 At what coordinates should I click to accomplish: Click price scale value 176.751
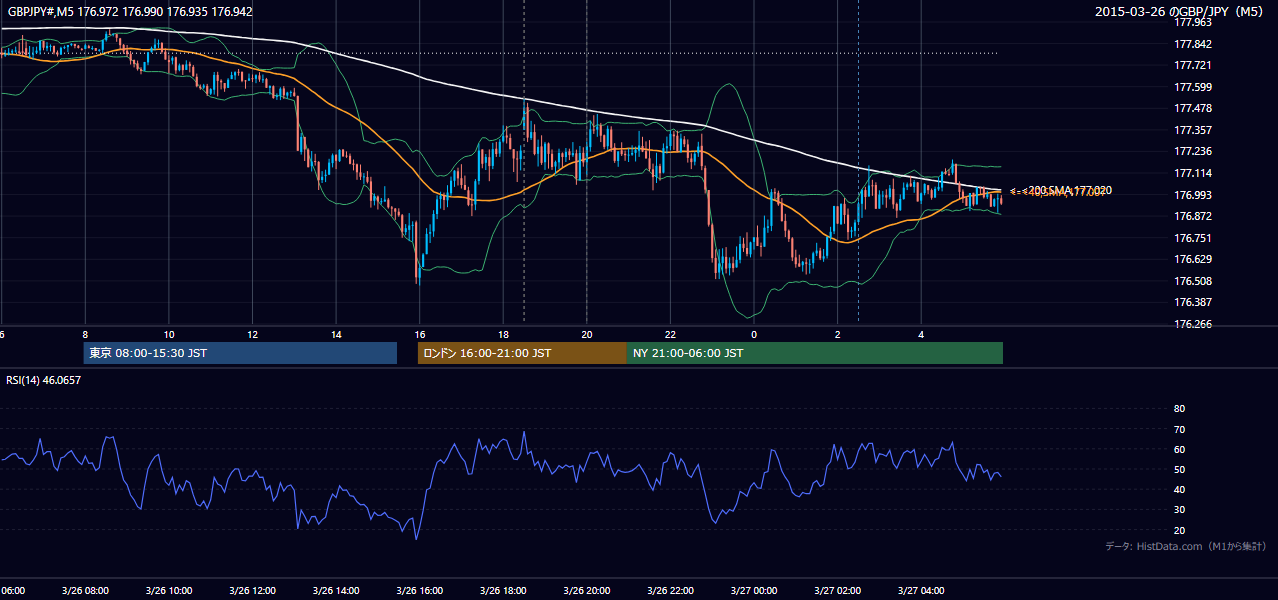pyautogui.click(x=1192, y=238)
